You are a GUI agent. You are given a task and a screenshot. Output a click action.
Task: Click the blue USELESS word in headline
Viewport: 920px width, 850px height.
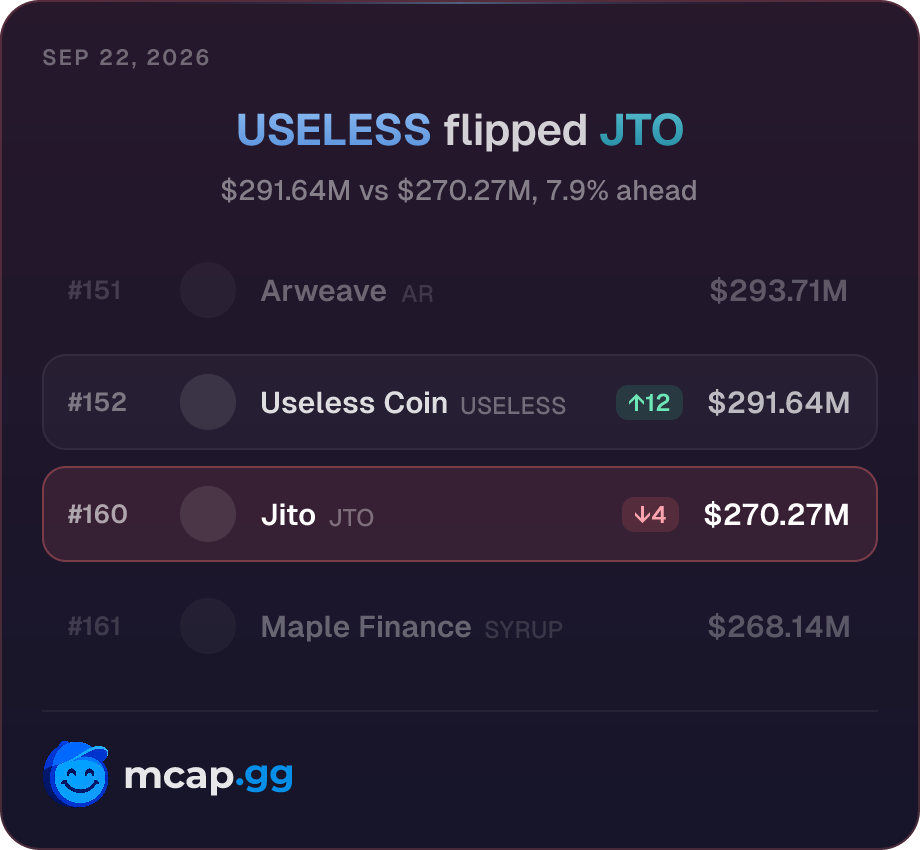333,130
